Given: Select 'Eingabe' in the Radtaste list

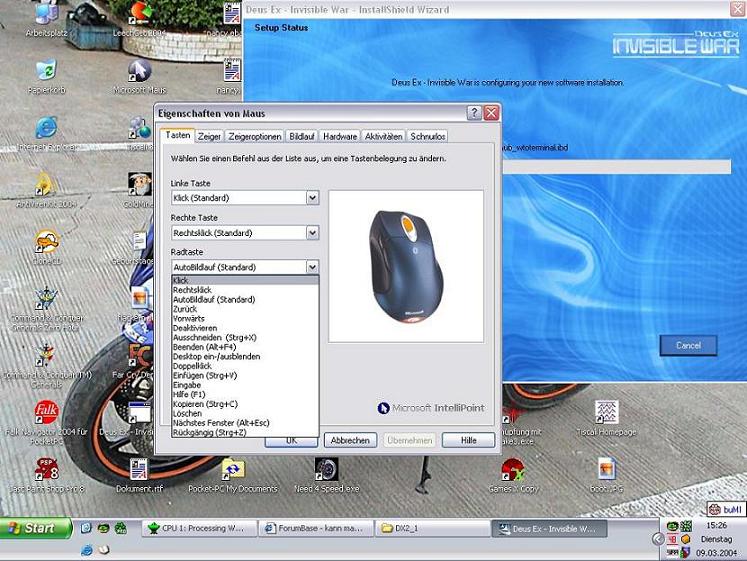Looking at the screenshot, I should [x=245, y=385].
